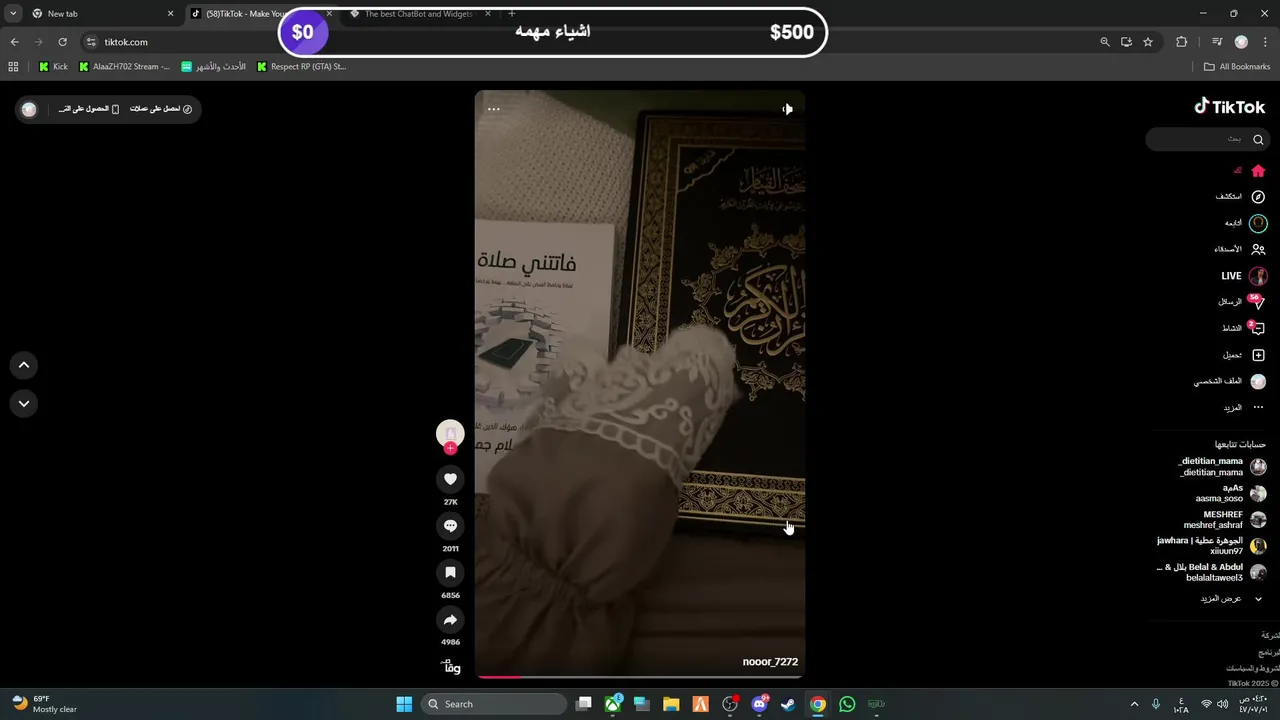Open a new browser tab with the plus
This screenshot has height=720, width=1280.
click(x=512, y=14)
